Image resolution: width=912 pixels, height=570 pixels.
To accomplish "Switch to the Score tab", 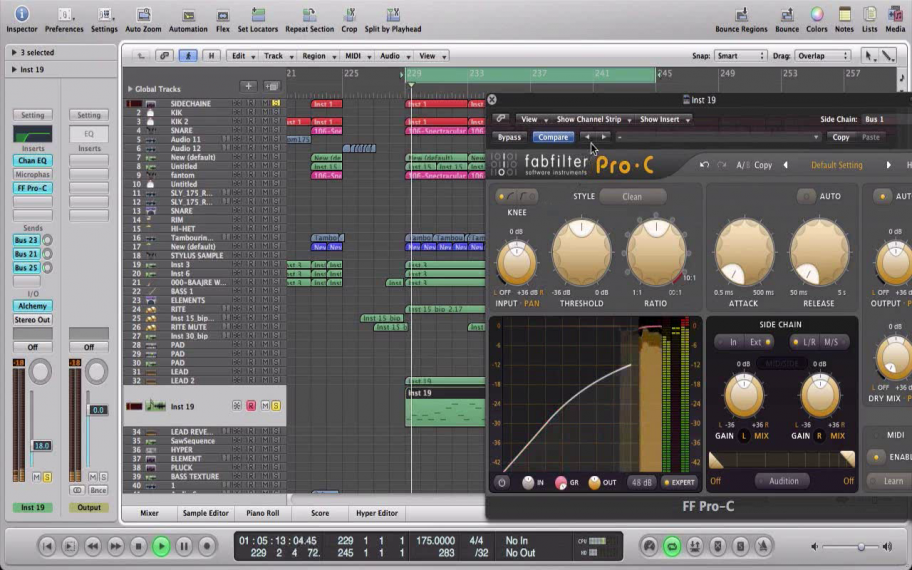I will pyautogui.click(x=320, y=513).
